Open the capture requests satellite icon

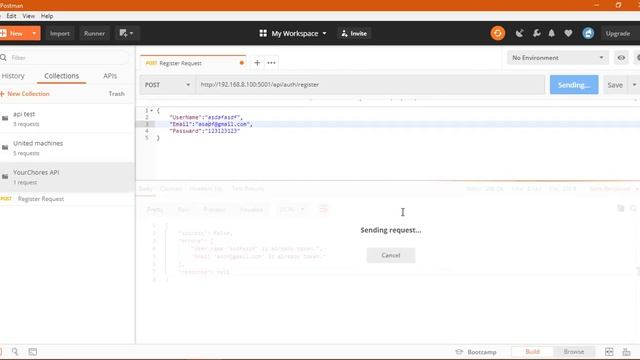519,33
